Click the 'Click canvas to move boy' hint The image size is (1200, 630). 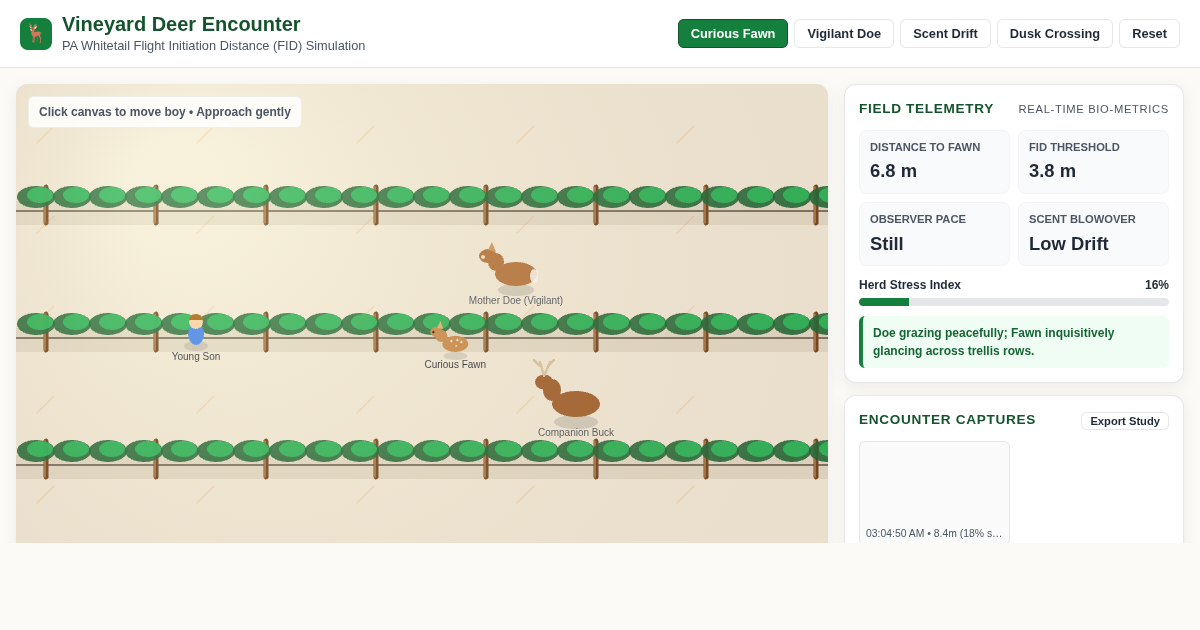[165, 112]
